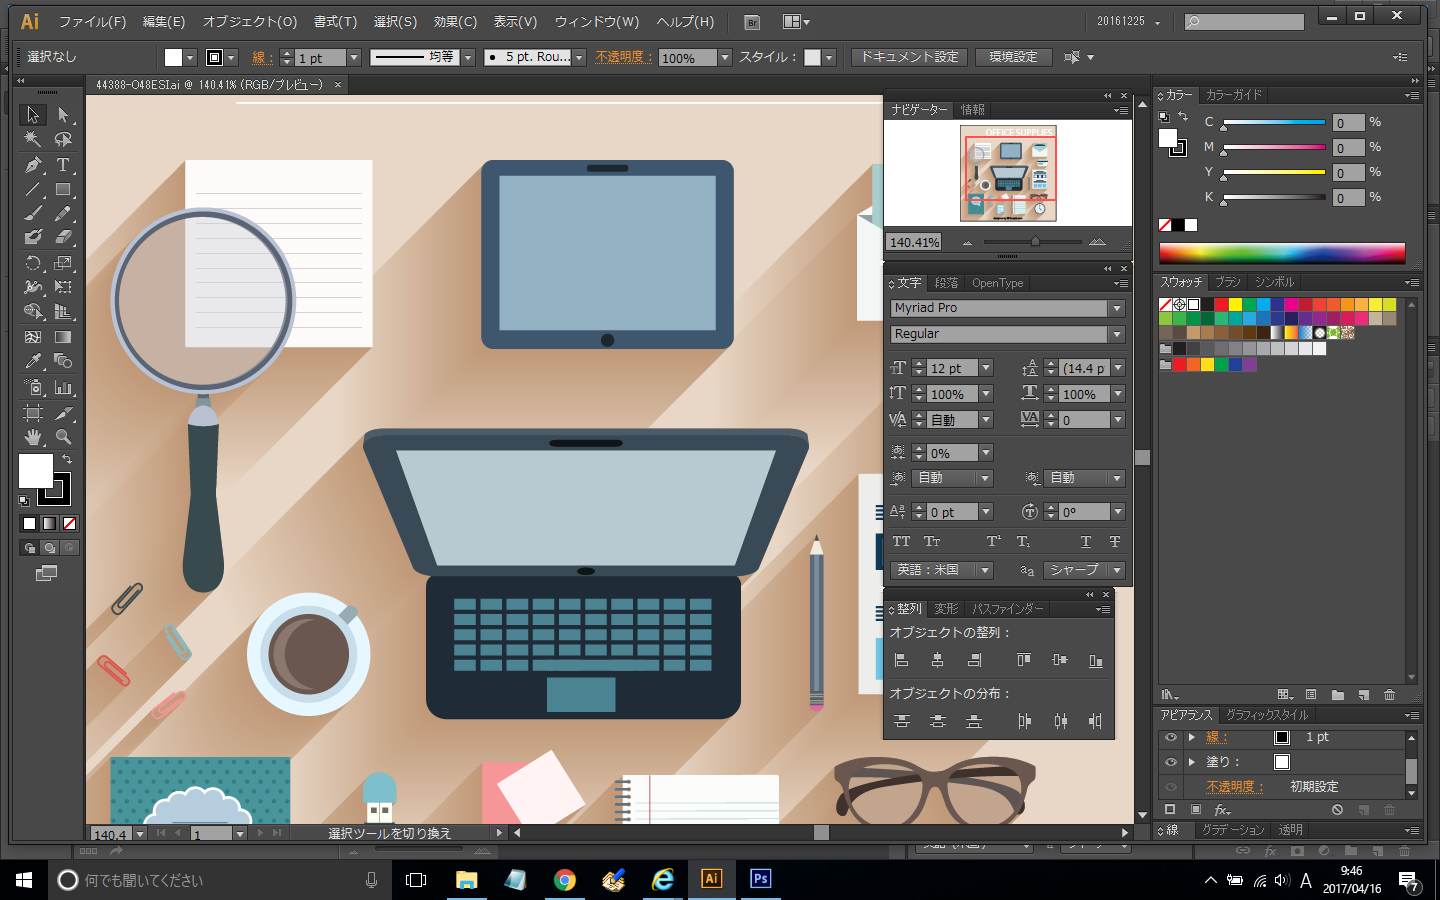Toggle visibility of the fill appearance row
Image resolution: width=1440 pixels, height=900 pixels.
point(1170,762)
